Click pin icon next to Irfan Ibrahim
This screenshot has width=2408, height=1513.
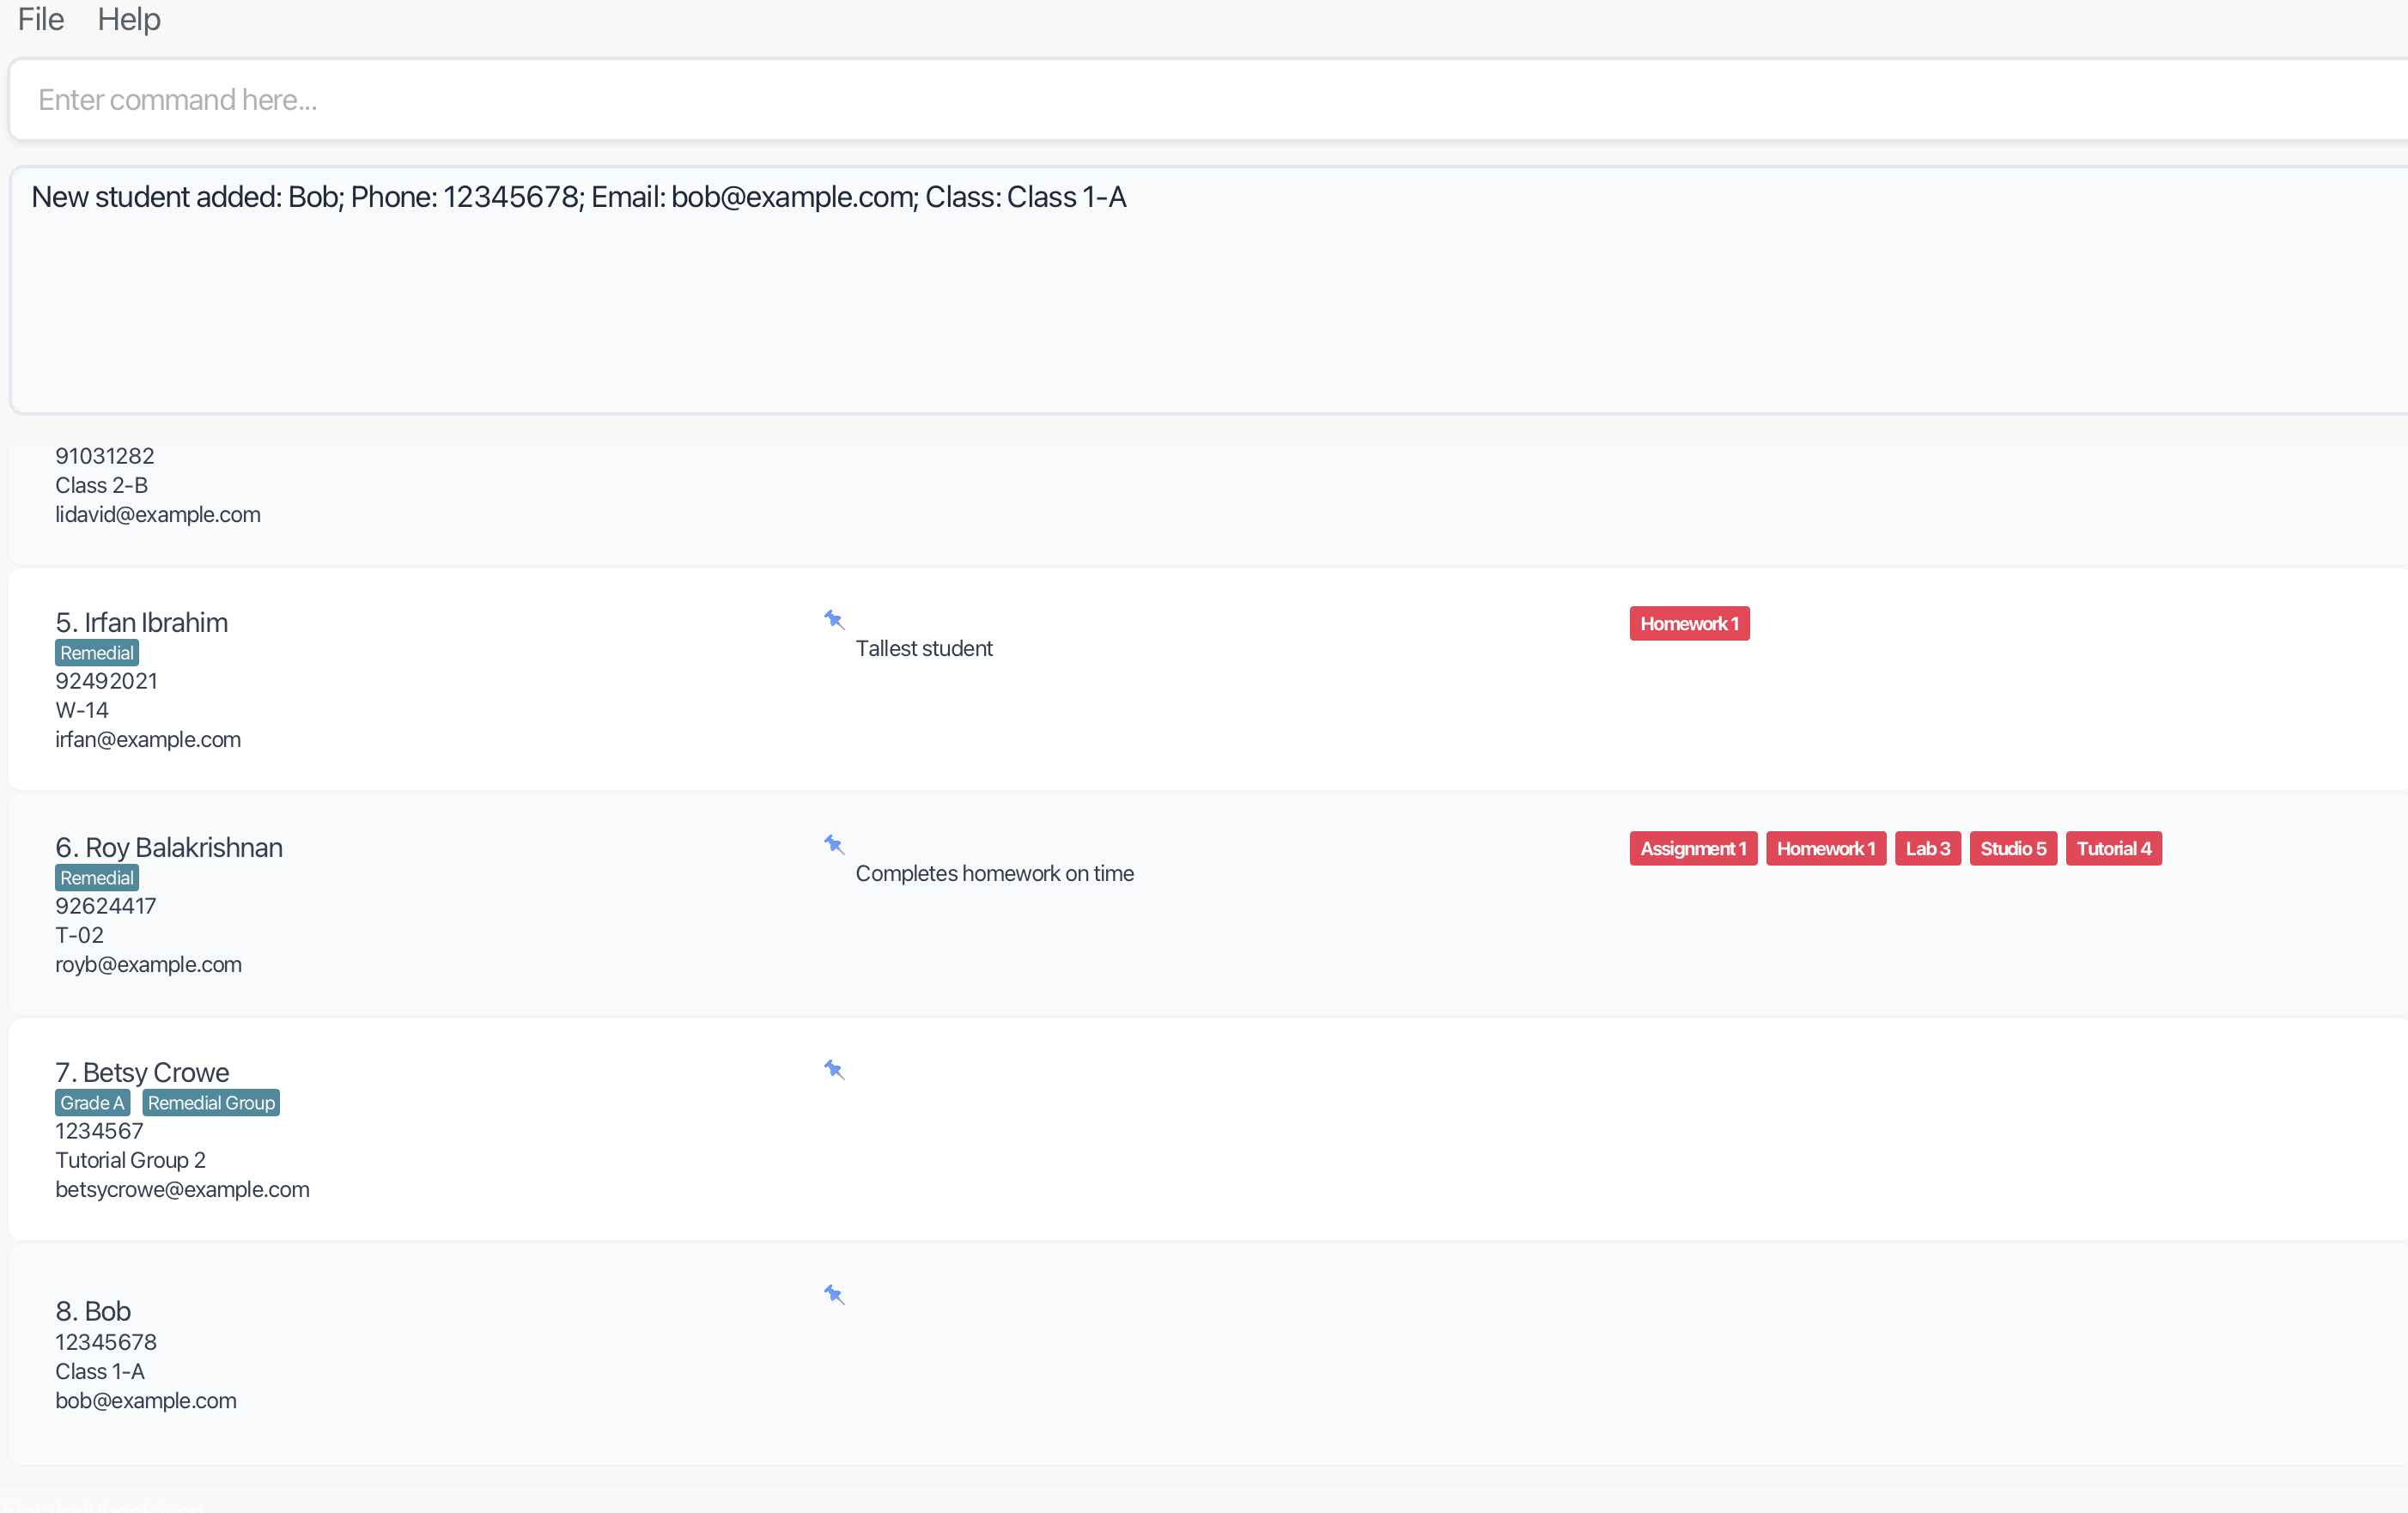coord(834,620)
